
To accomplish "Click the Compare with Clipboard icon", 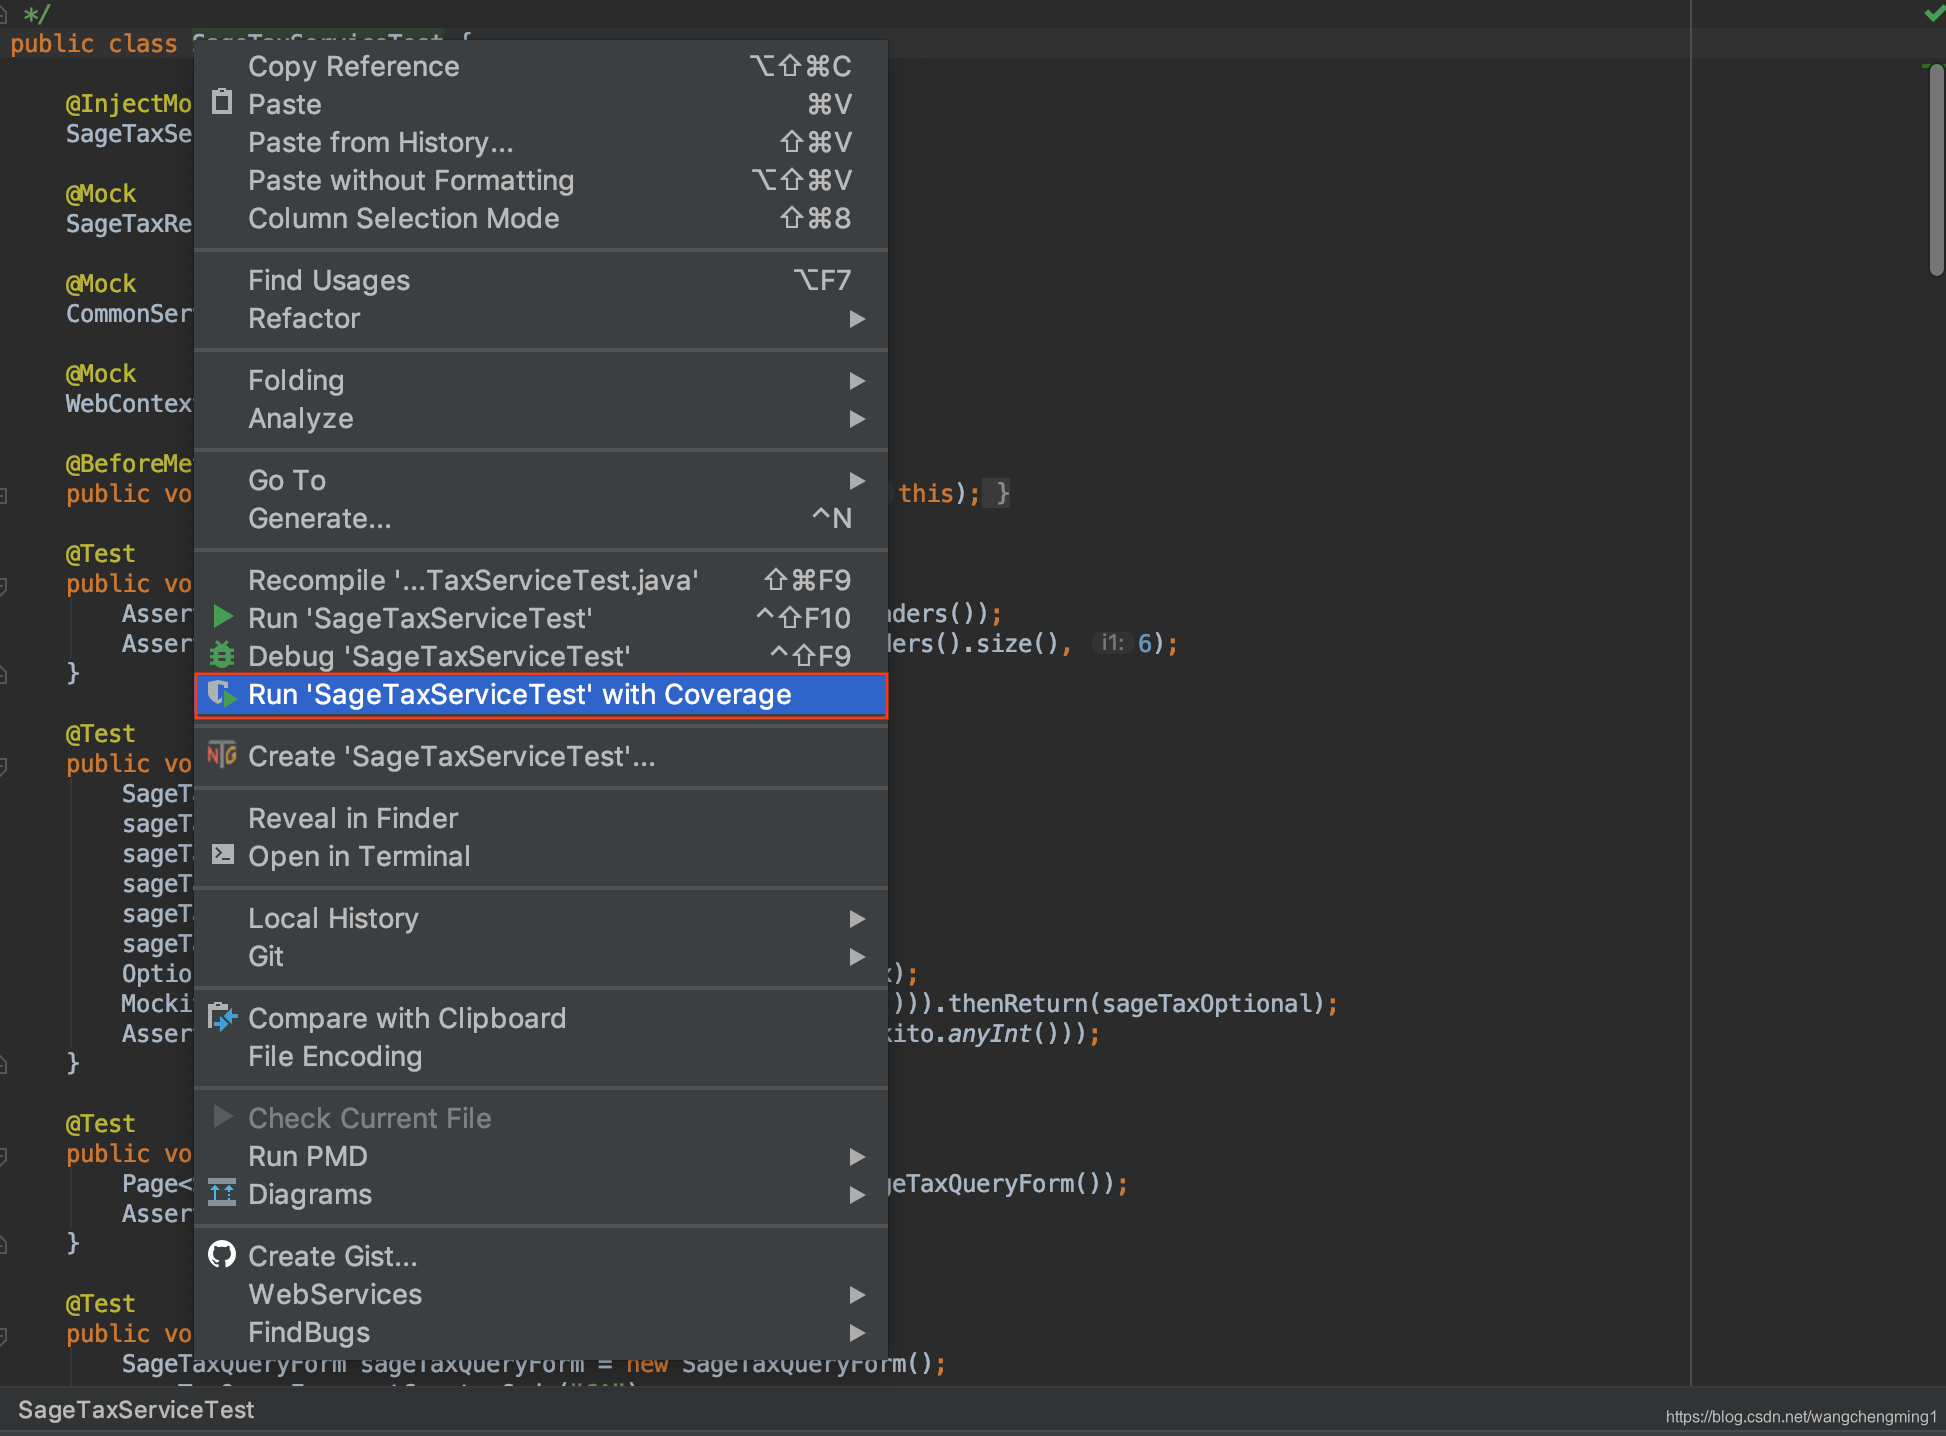I will click(x=222, y=1017).
